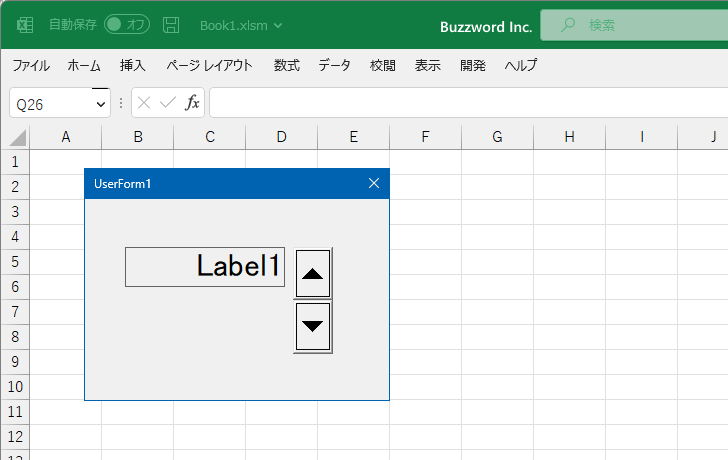Screen dimensions: 728x460
Task: Click the formula bar options dots handle
Action: tap(121, 103)
